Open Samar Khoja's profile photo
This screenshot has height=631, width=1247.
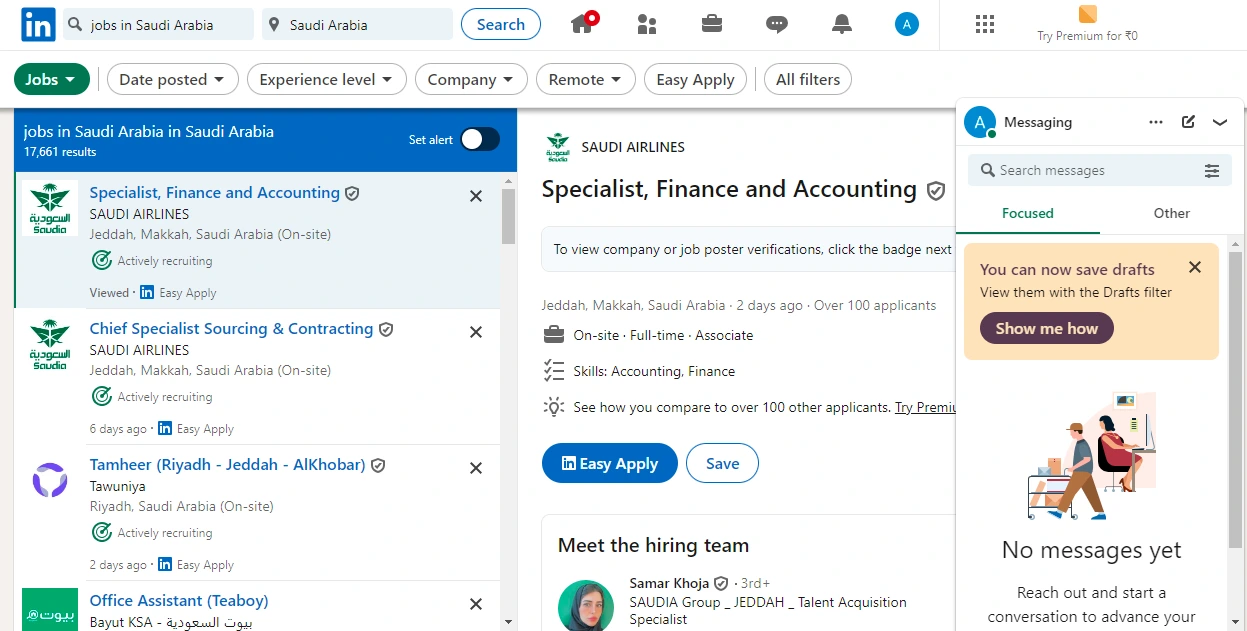[x=586, y=606]
